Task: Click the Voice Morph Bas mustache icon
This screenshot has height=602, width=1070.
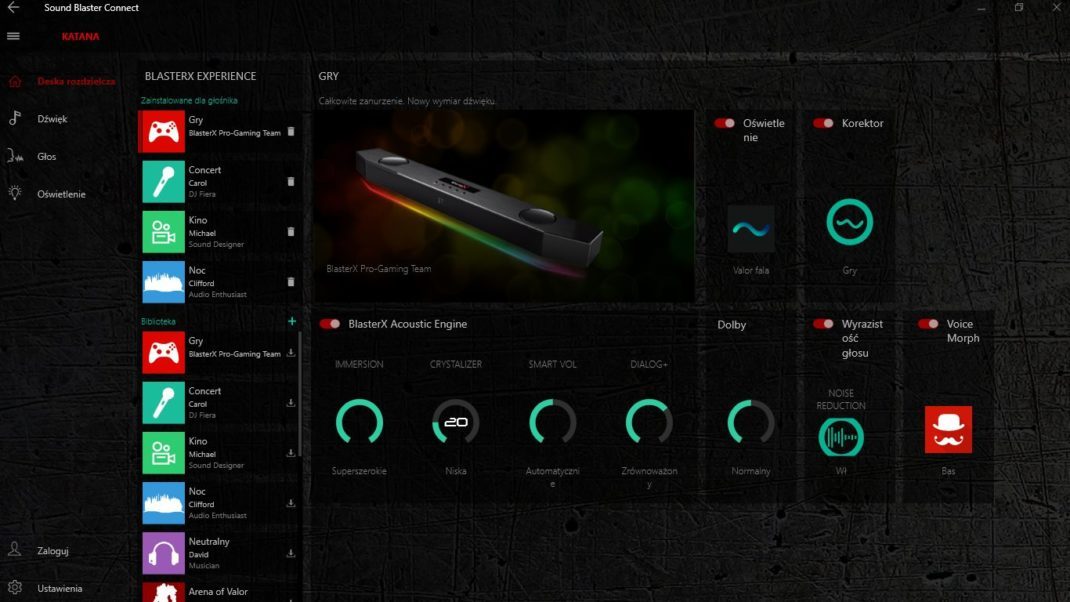Action: [947, 429]
